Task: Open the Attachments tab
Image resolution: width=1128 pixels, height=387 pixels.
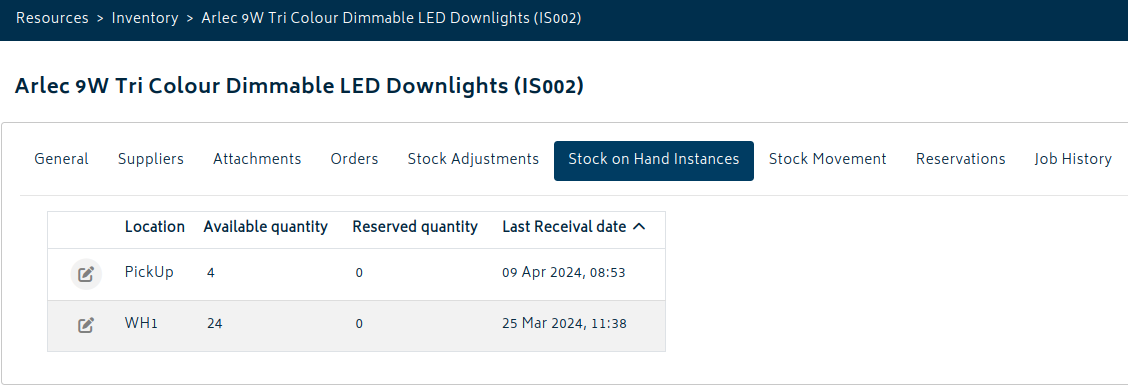Action: click(257, 159)
